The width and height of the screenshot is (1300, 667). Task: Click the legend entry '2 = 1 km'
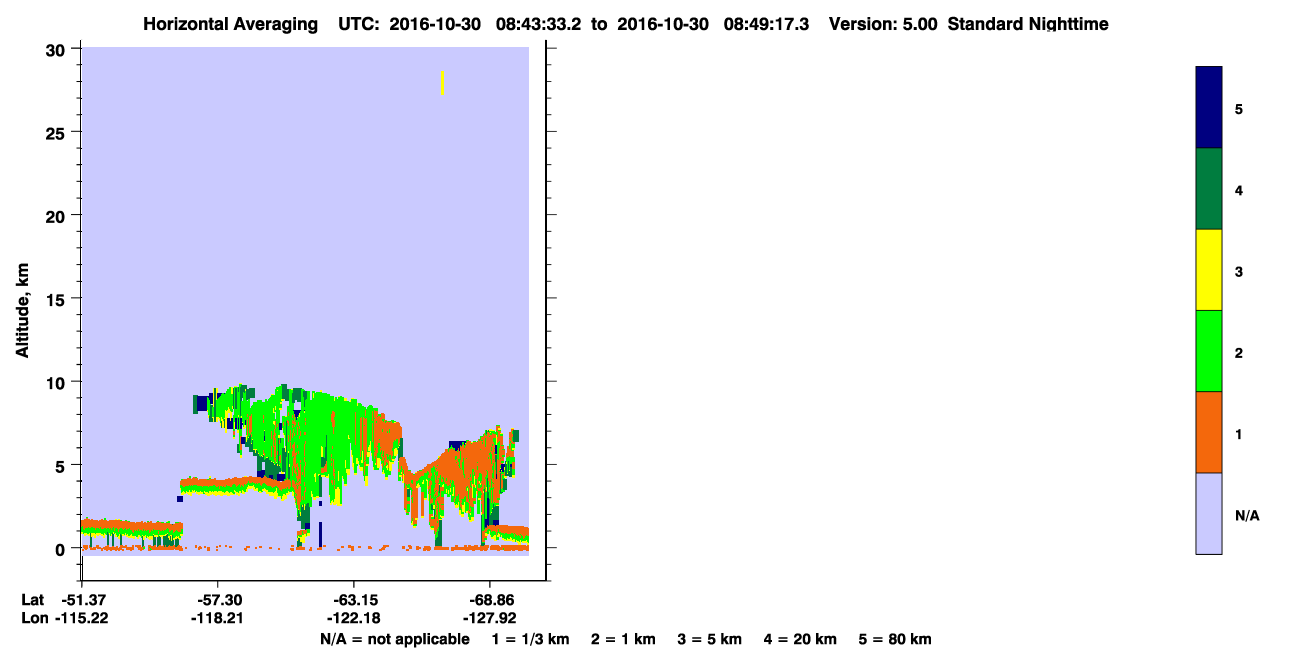623,639
